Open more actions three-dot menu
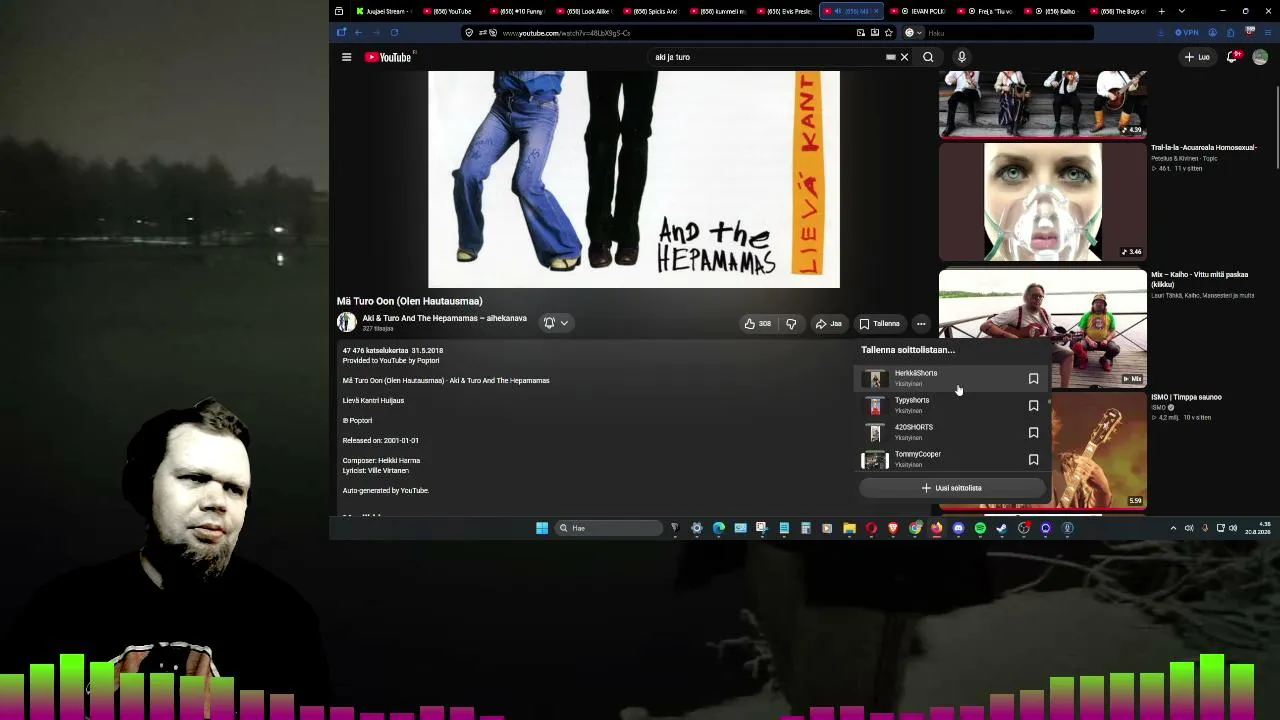Viewport: 1280px width, 720px height. pos(921,323)
